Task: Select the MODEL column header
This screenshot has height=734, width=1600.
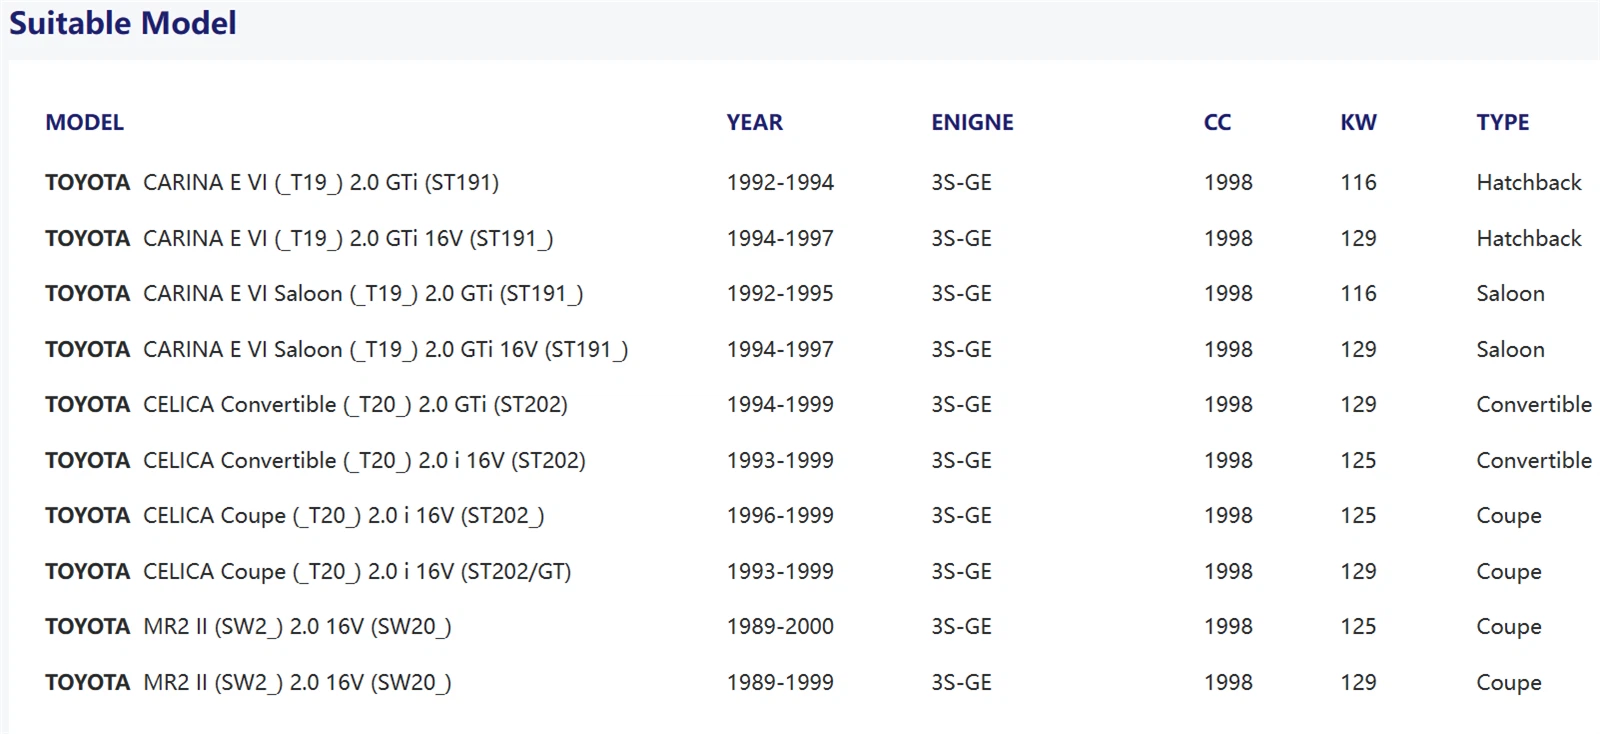Action: click(x=85, y=122)
